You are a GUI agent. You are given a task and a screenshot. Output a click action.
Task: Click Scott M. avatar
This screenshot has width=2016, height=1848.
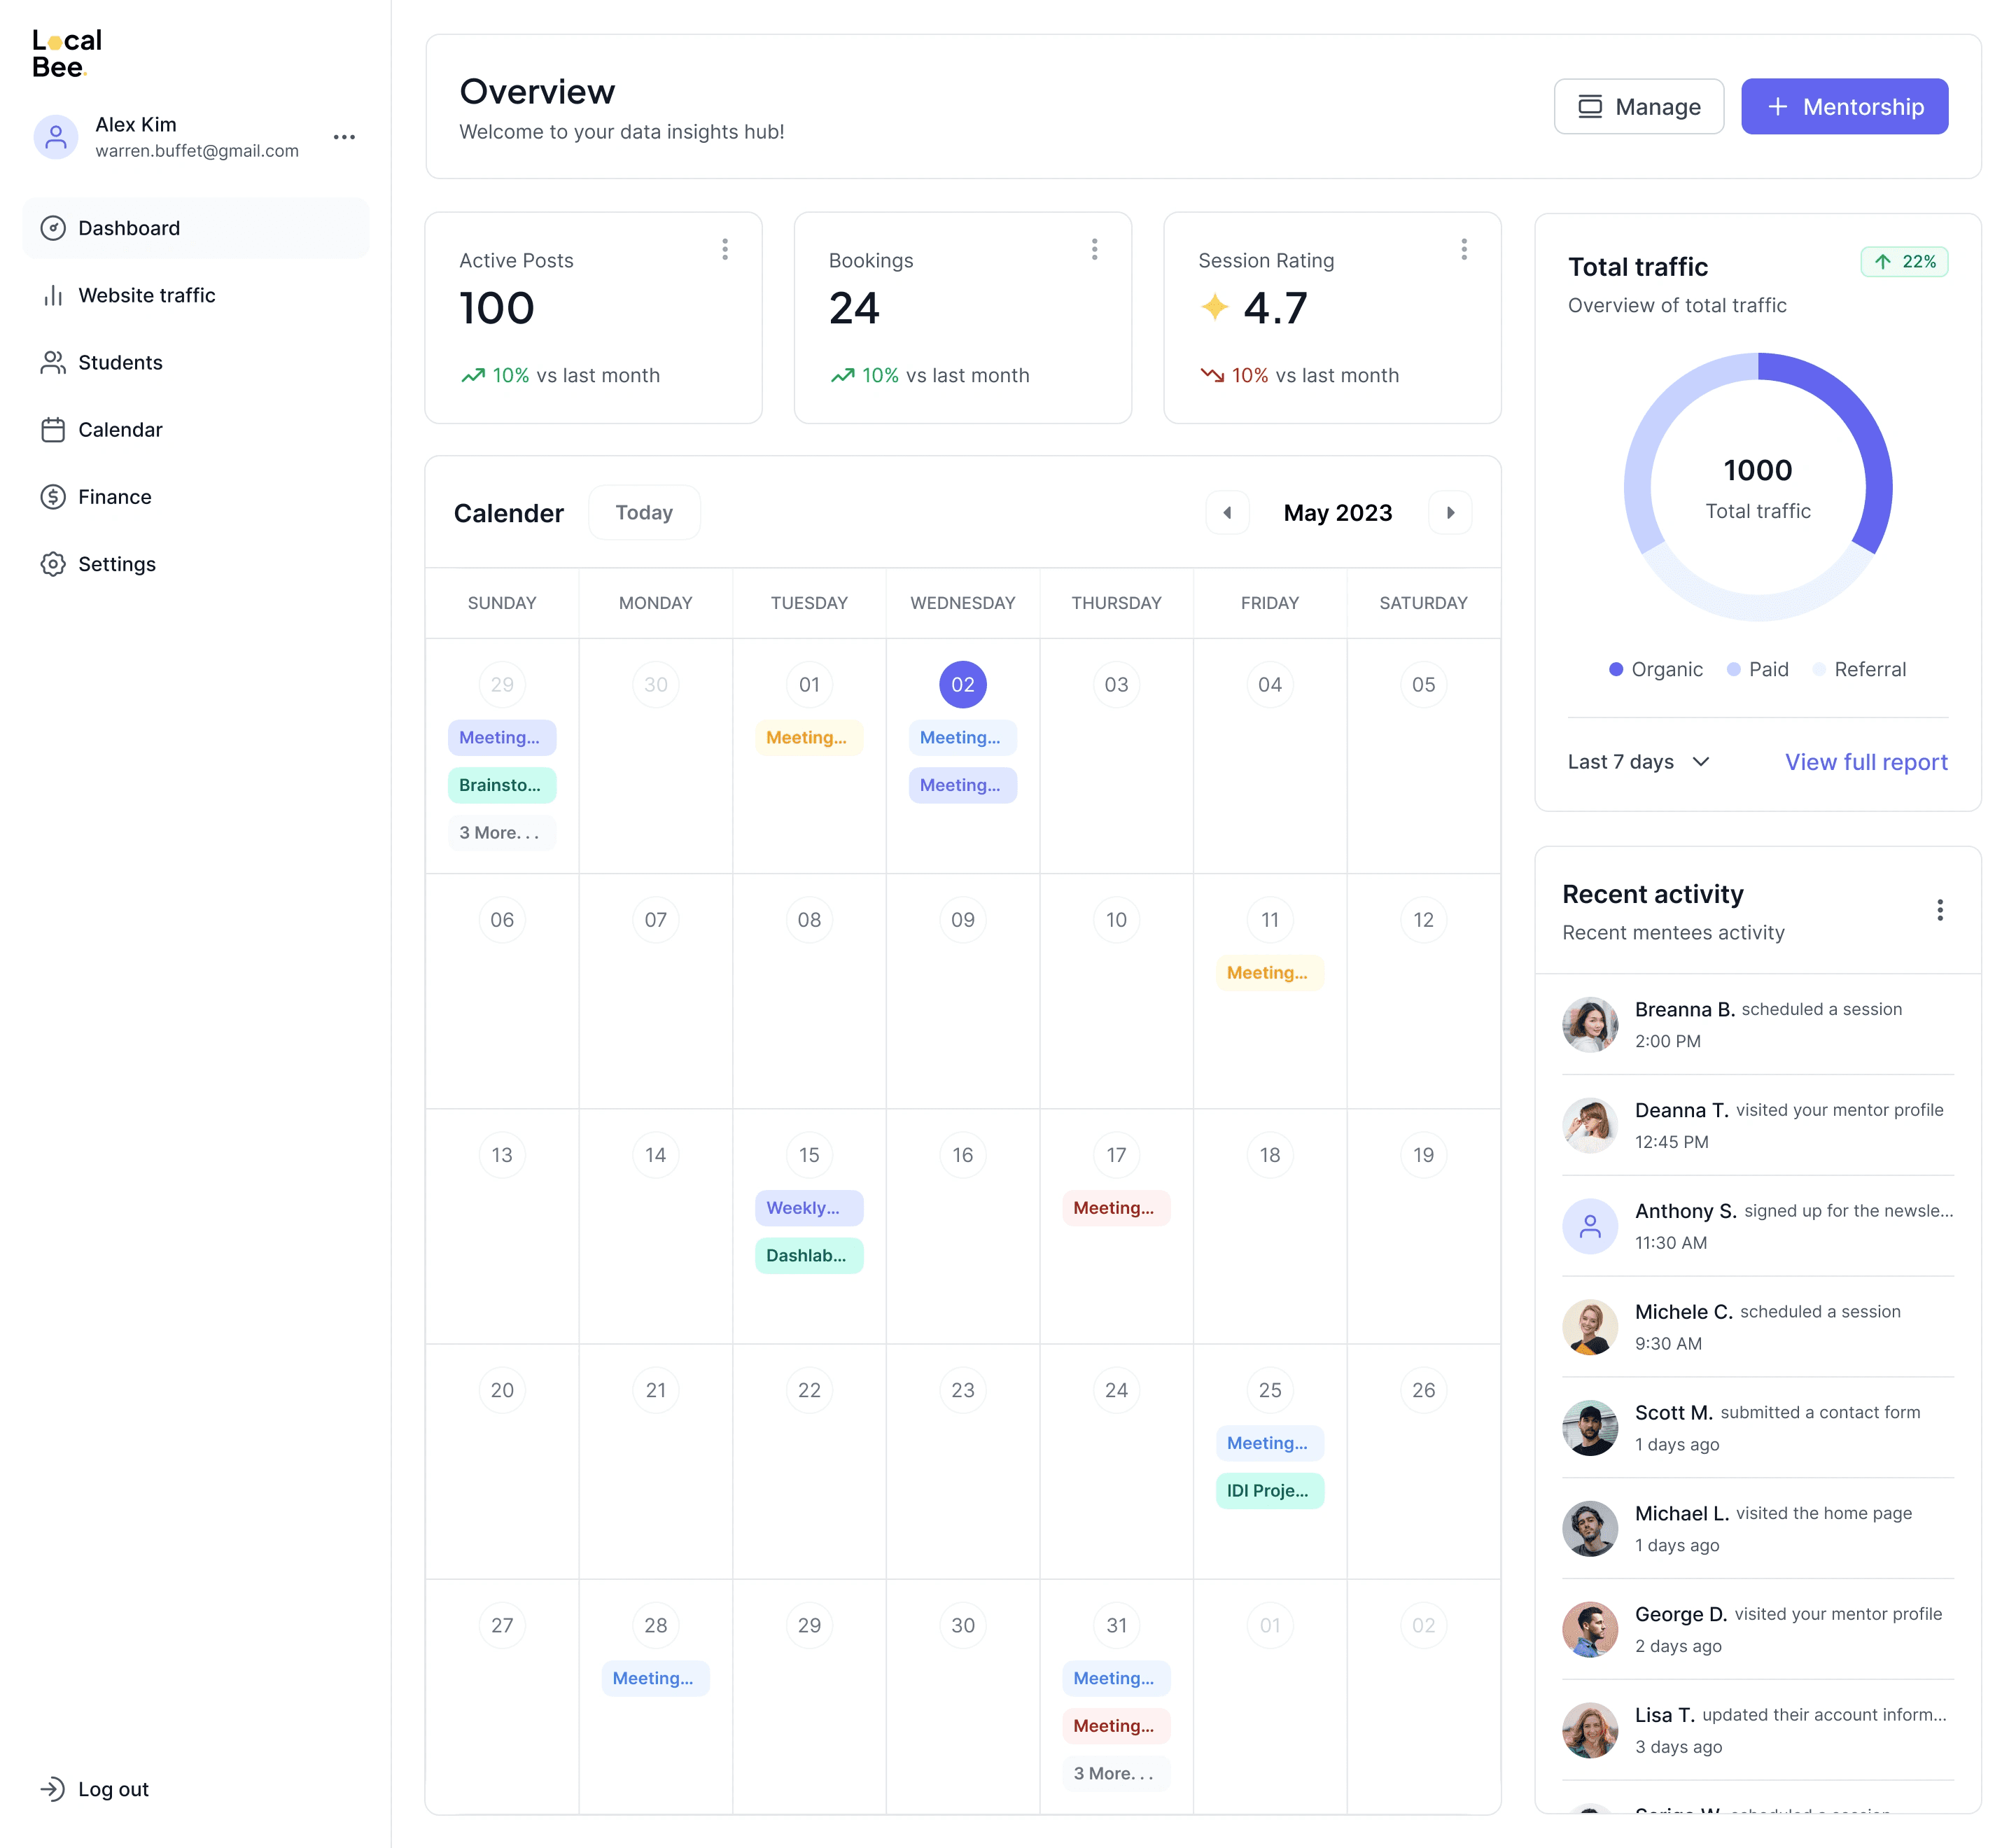point(1590,1427)
